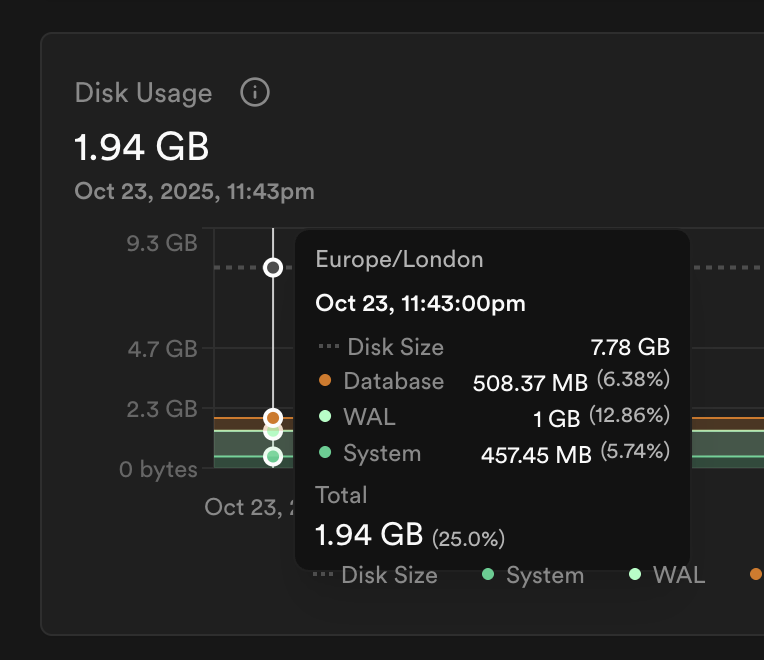Click the Europe/London timezone label
Screen dimensions: 764x660
point(399,259)
